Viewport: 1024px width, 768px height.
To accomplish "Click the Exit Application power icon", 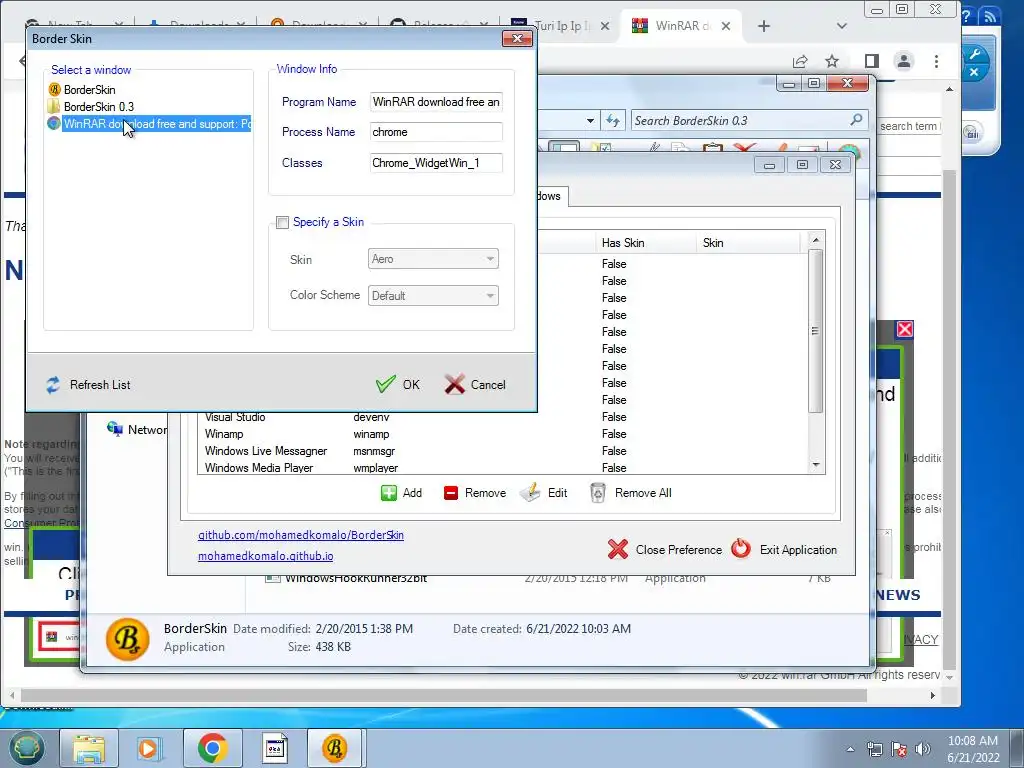I will pos(741,549).
